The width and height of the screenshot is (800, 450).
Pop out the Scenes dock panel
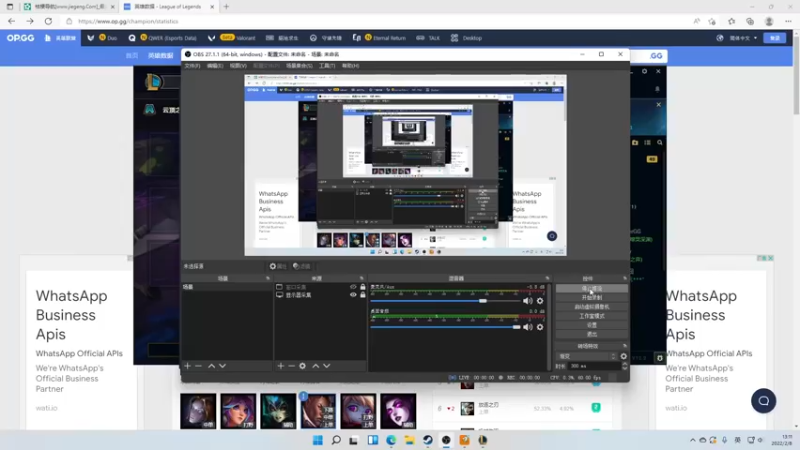click(268, 279)
